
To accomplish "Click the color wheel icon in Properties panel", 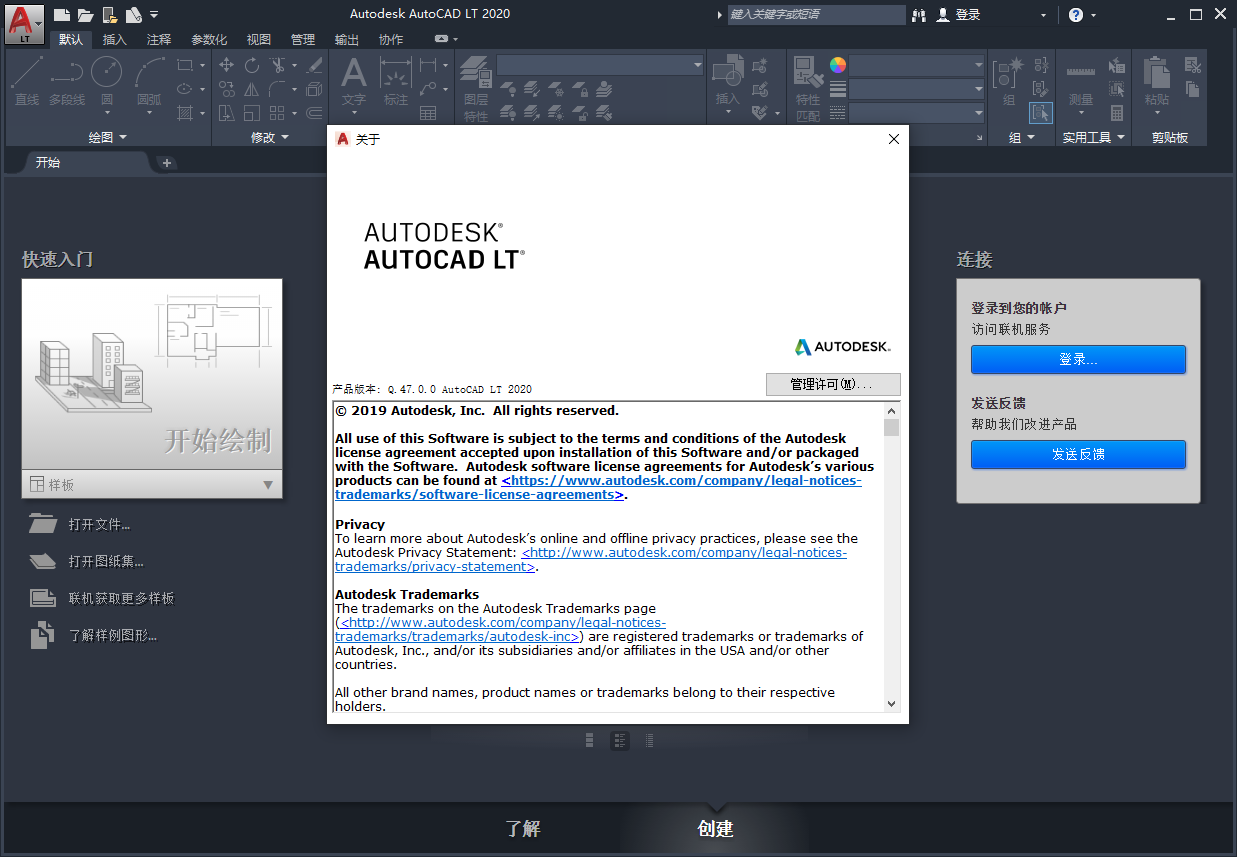I will 837,65.
